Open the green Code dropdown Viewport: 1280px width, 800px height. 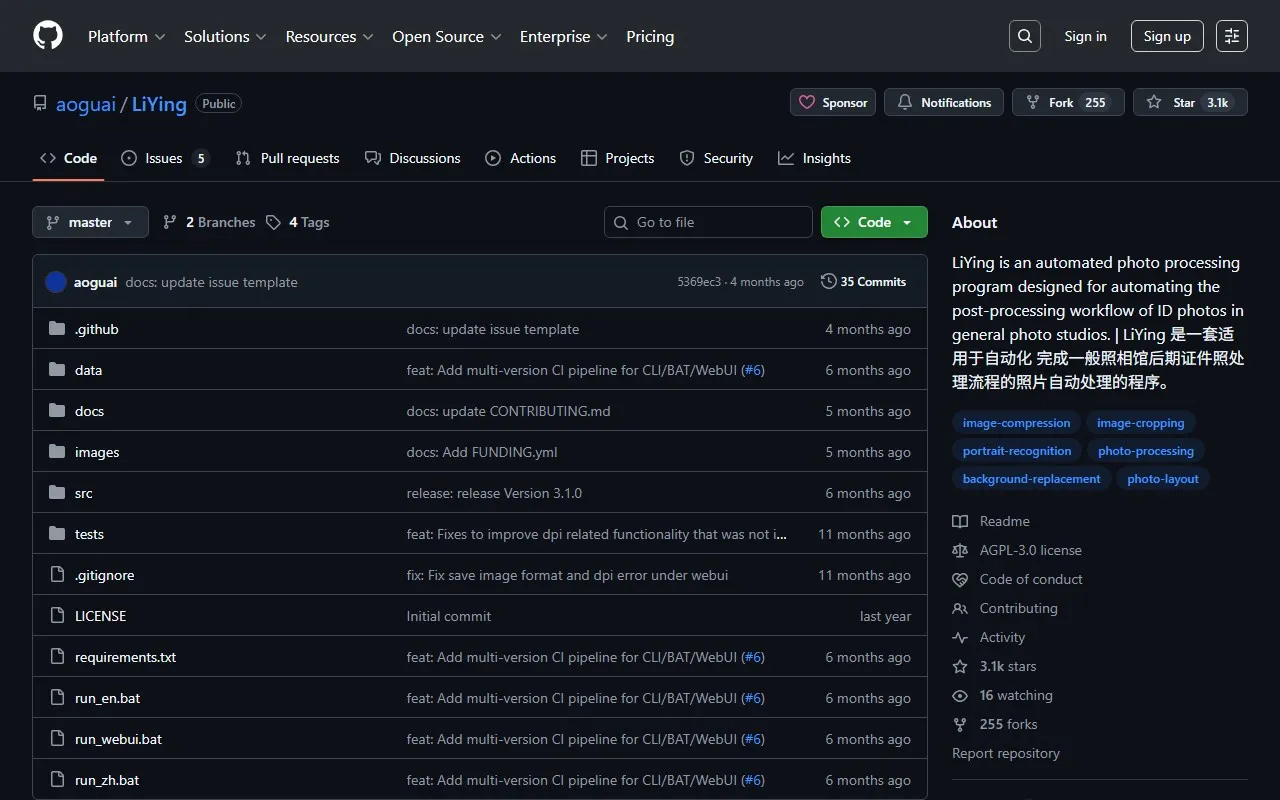click(873, 222)
